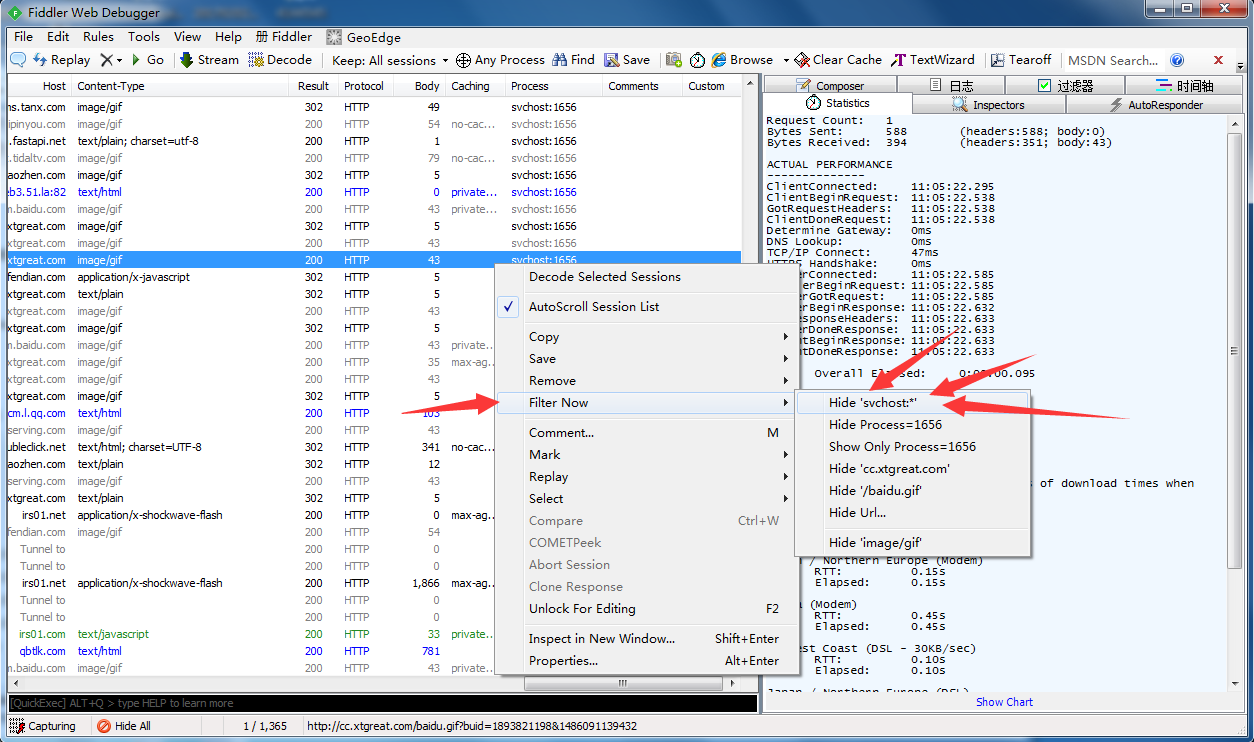Sort sessions by Result column header

314,86
